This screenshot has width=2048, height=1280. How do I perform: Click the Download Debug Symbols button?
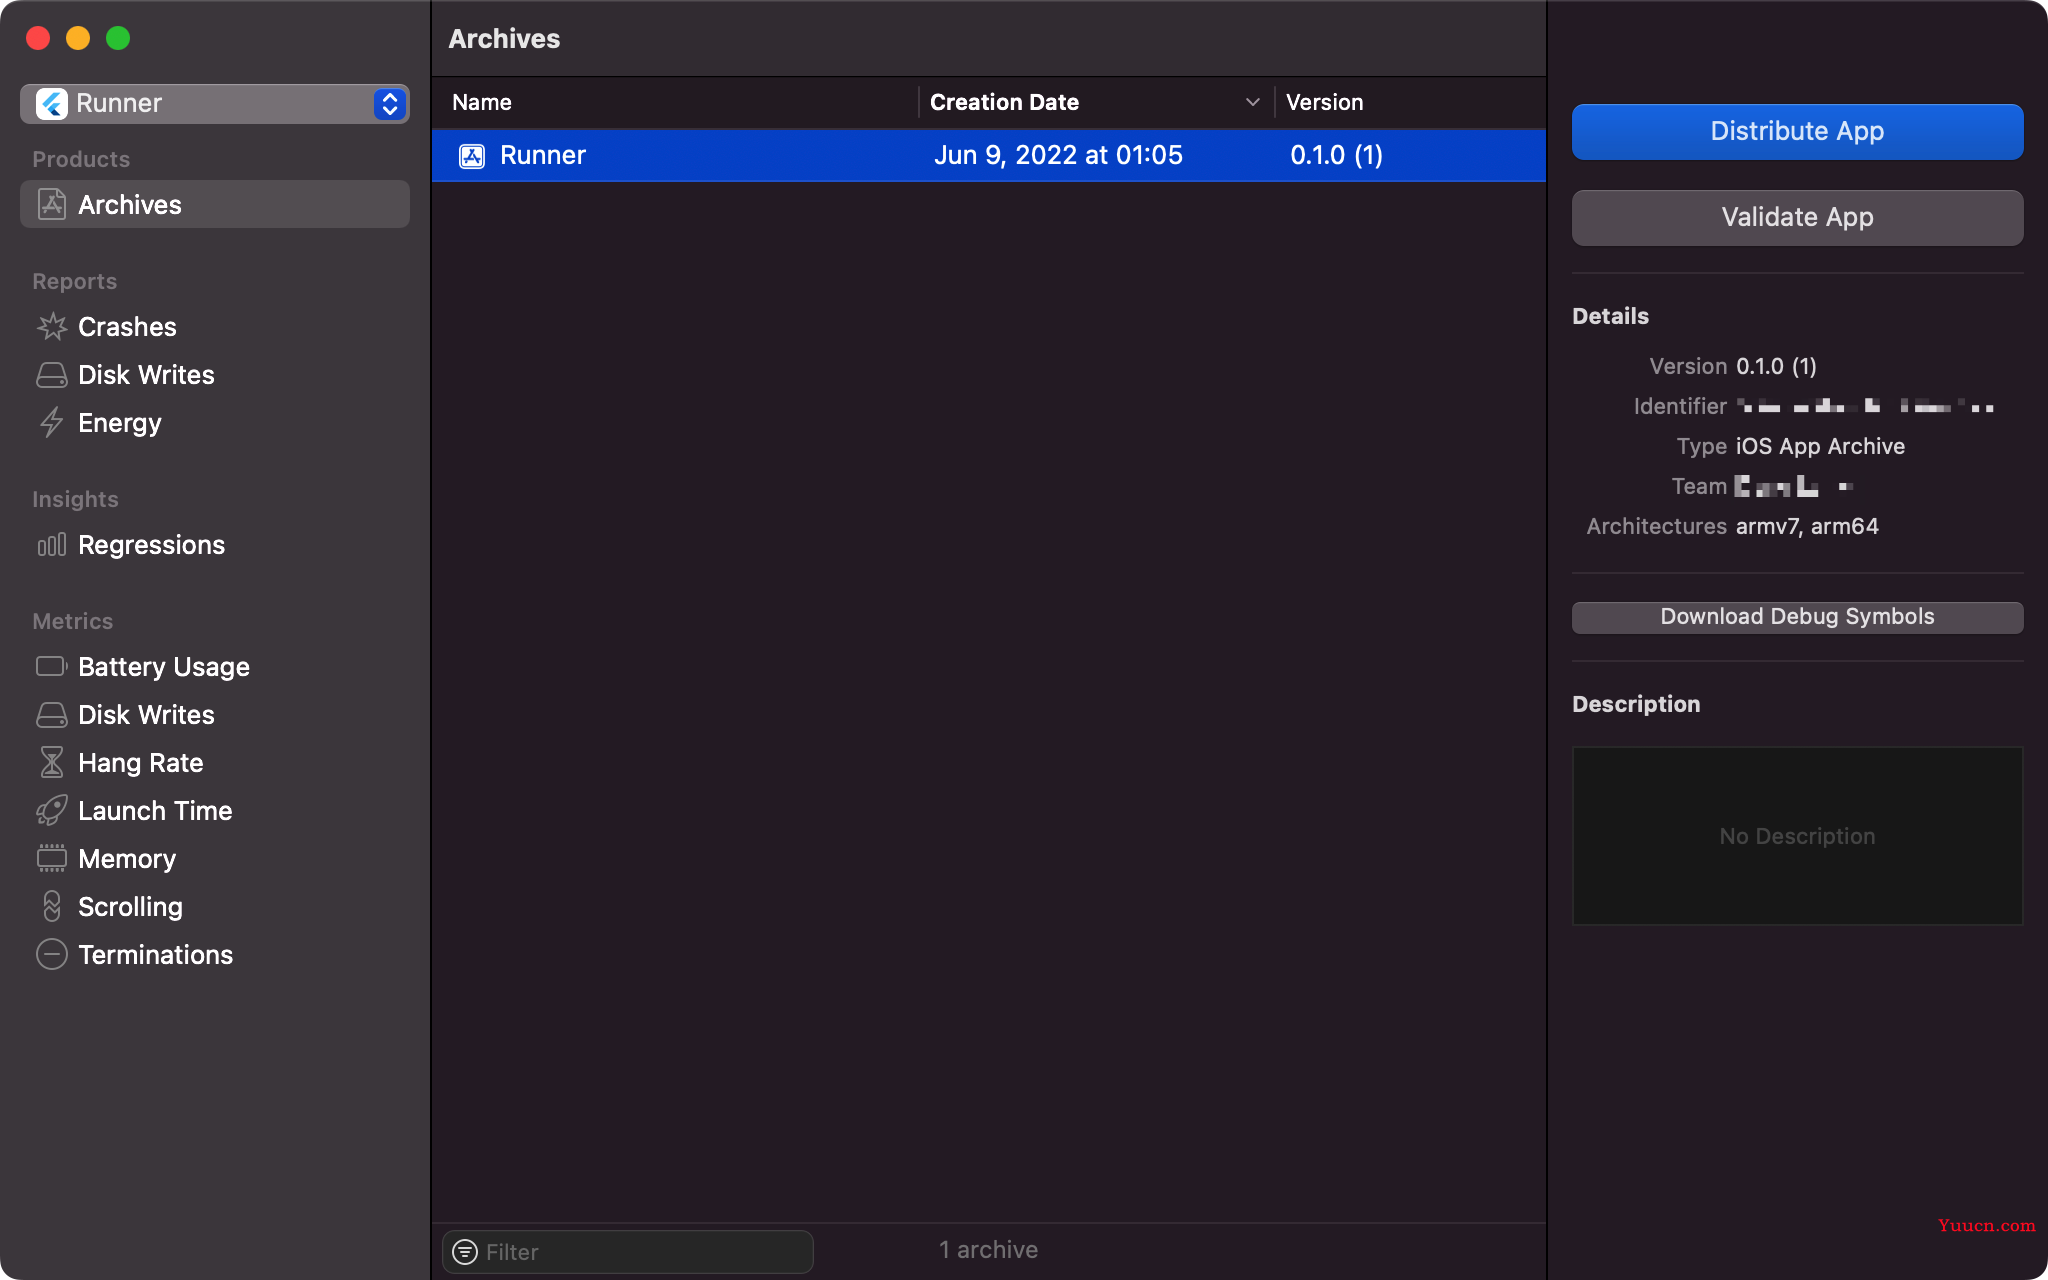pyautogui.click(x=1797, y=616)
